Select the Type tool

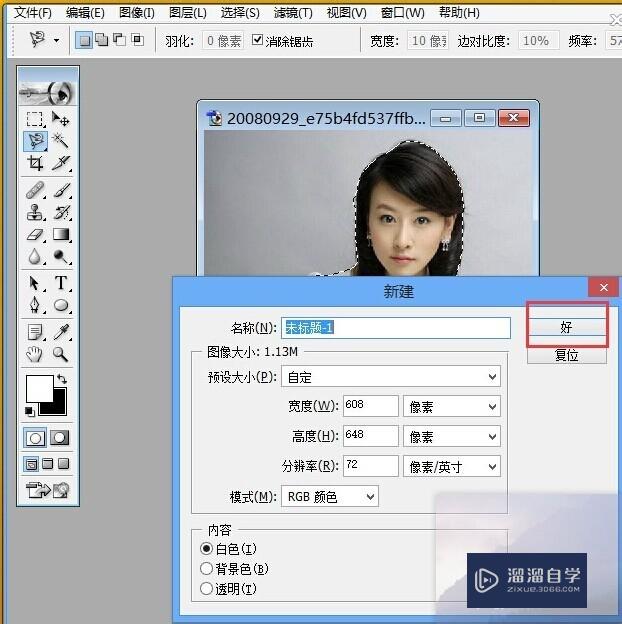pos(61,283)
